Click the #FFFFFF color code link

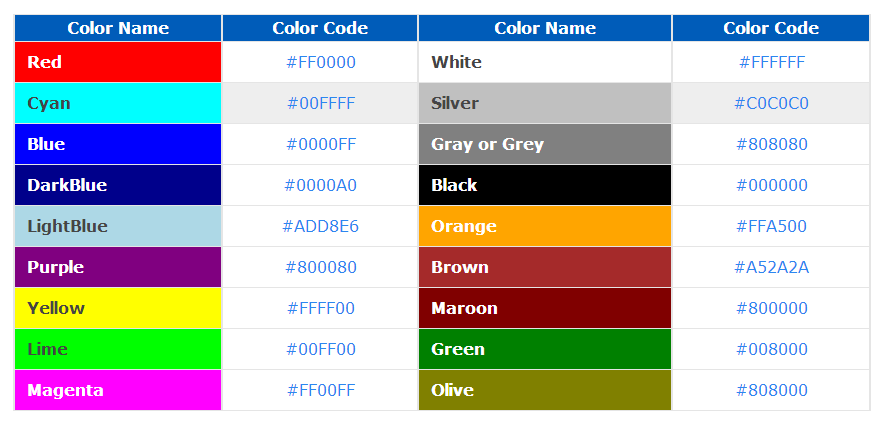(x=771, y=62)
